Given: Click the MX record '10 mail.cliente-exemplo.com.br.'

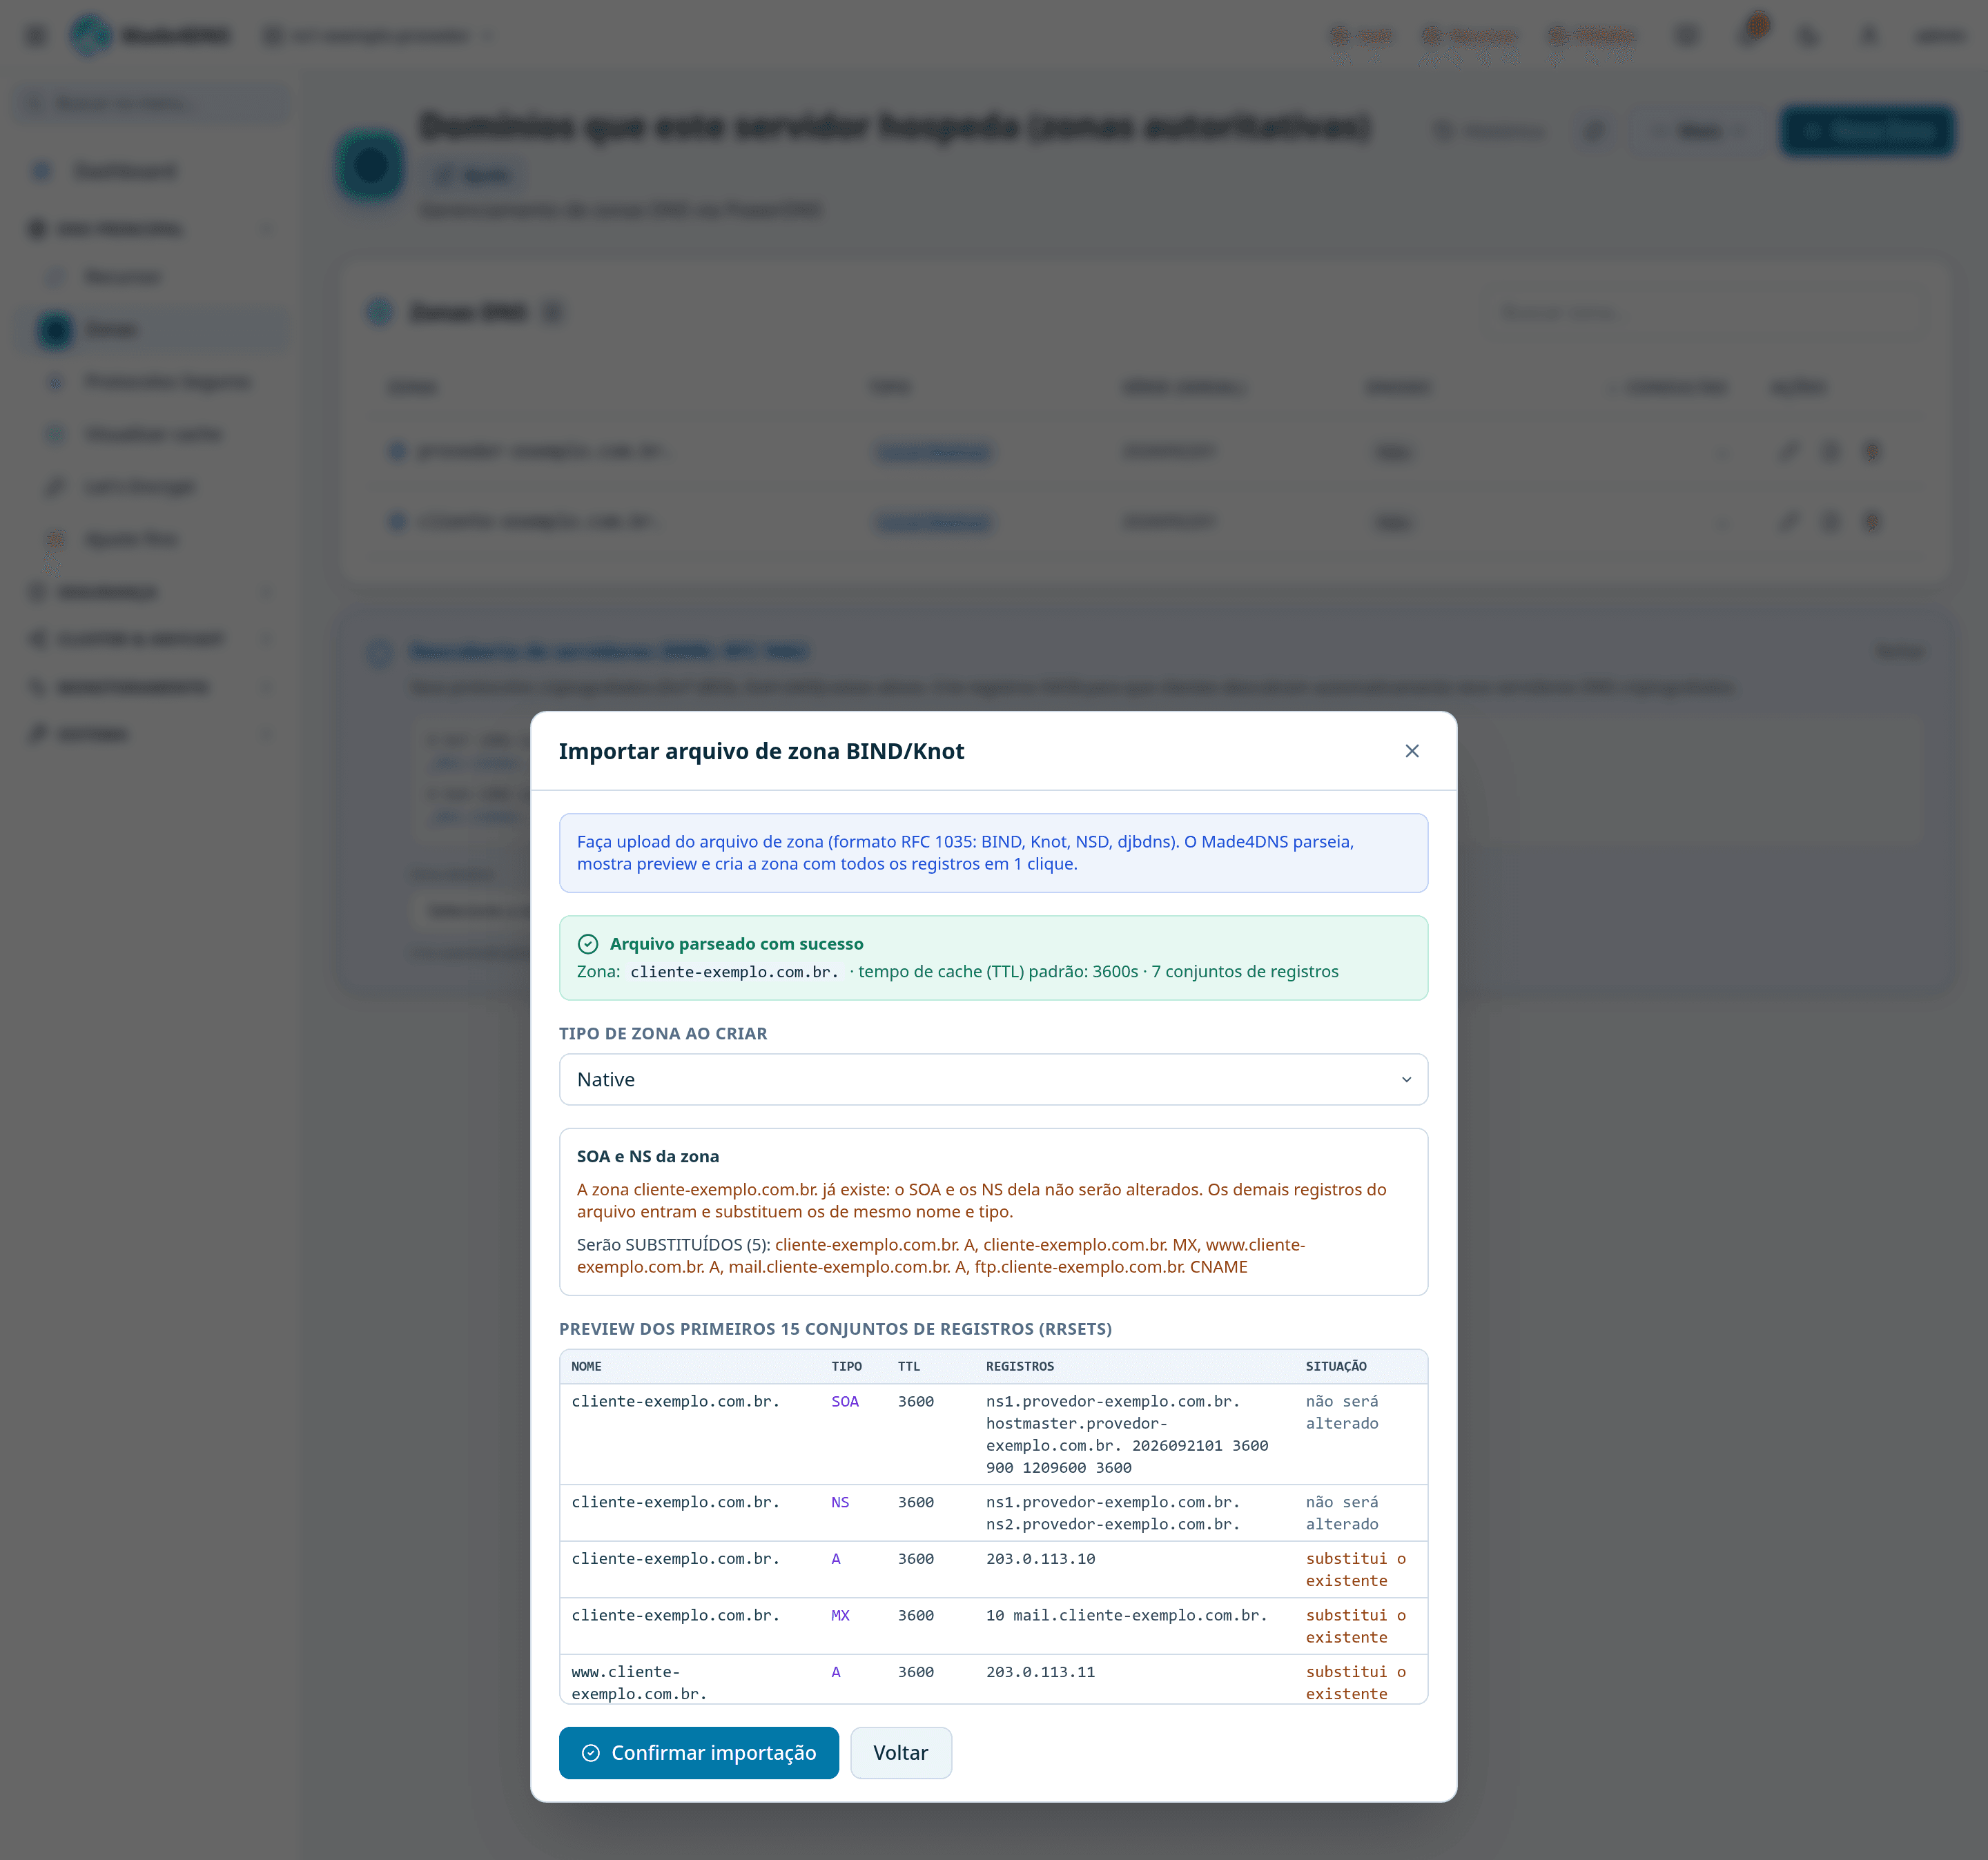Looking at the screenshot, I should coord(1126,1616).
